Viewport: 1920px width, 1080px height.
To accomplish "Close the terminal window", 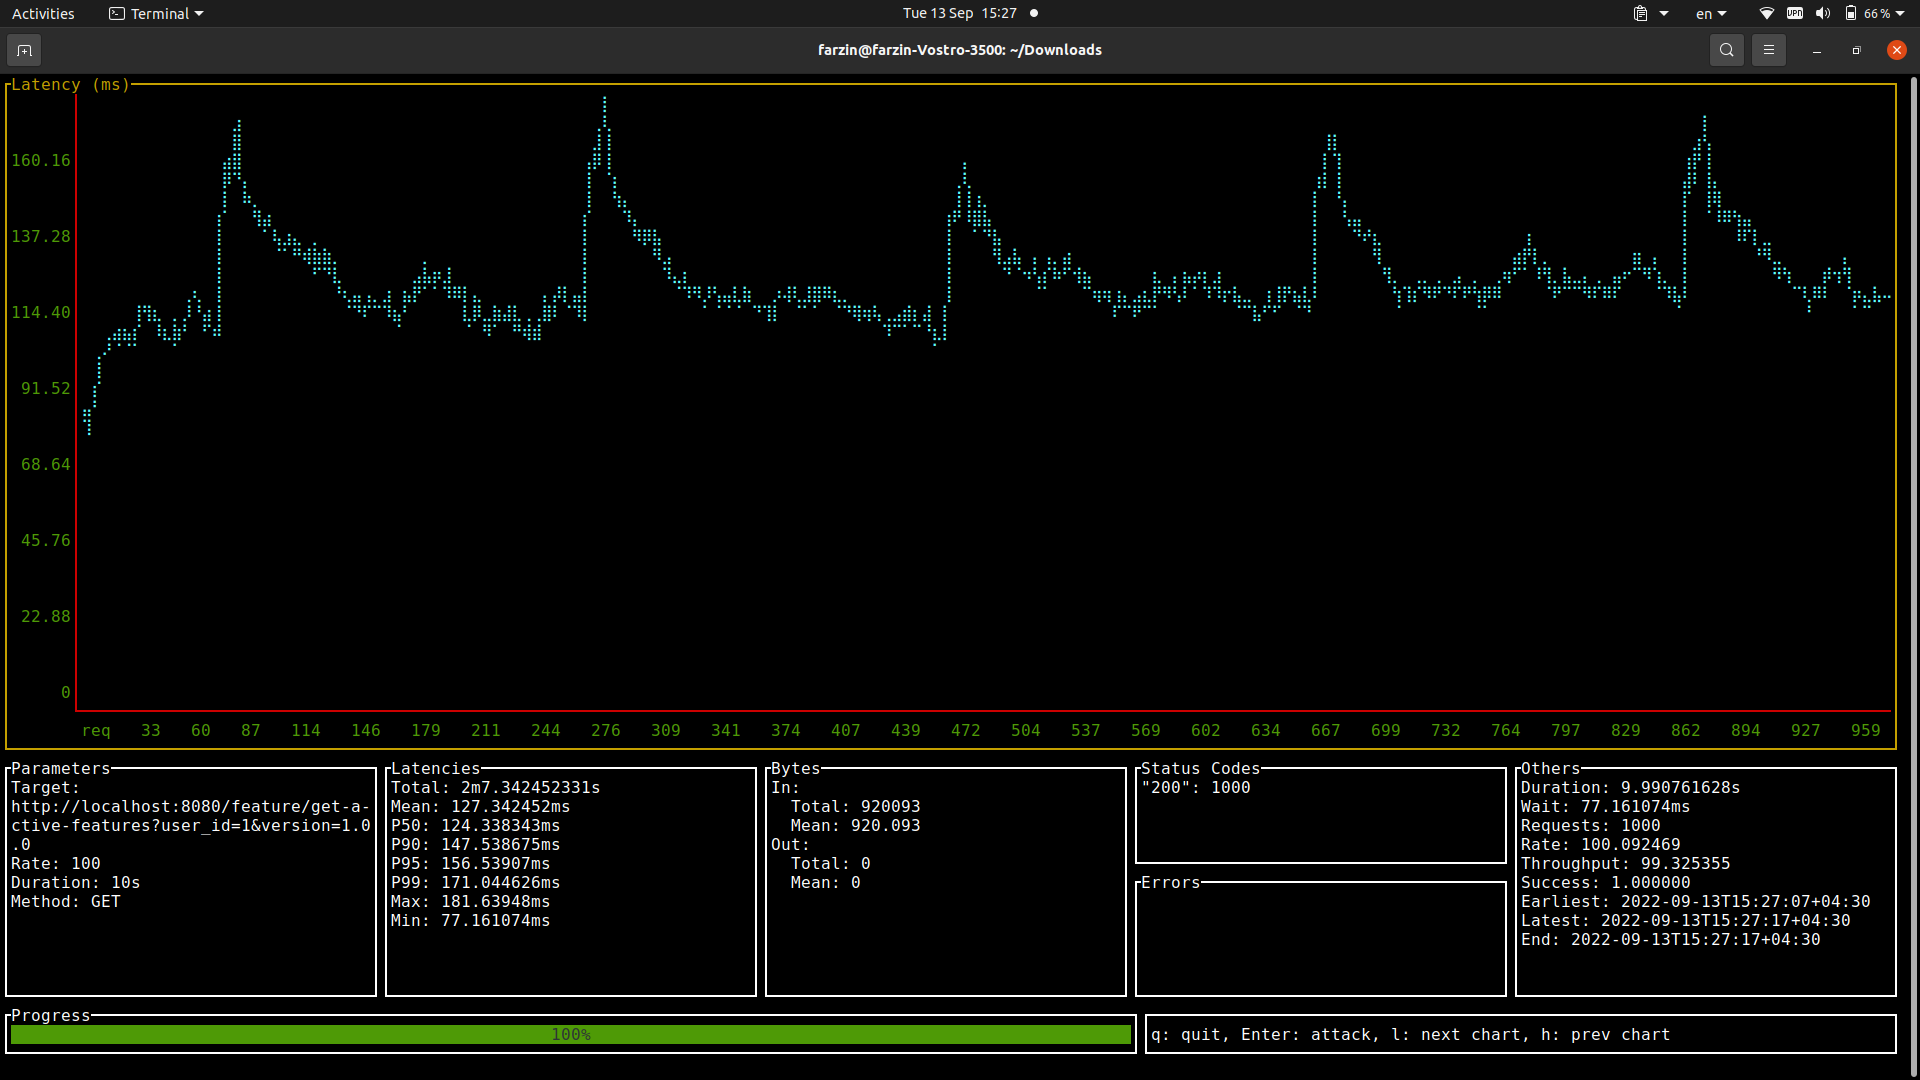I will click(1897, 50).
